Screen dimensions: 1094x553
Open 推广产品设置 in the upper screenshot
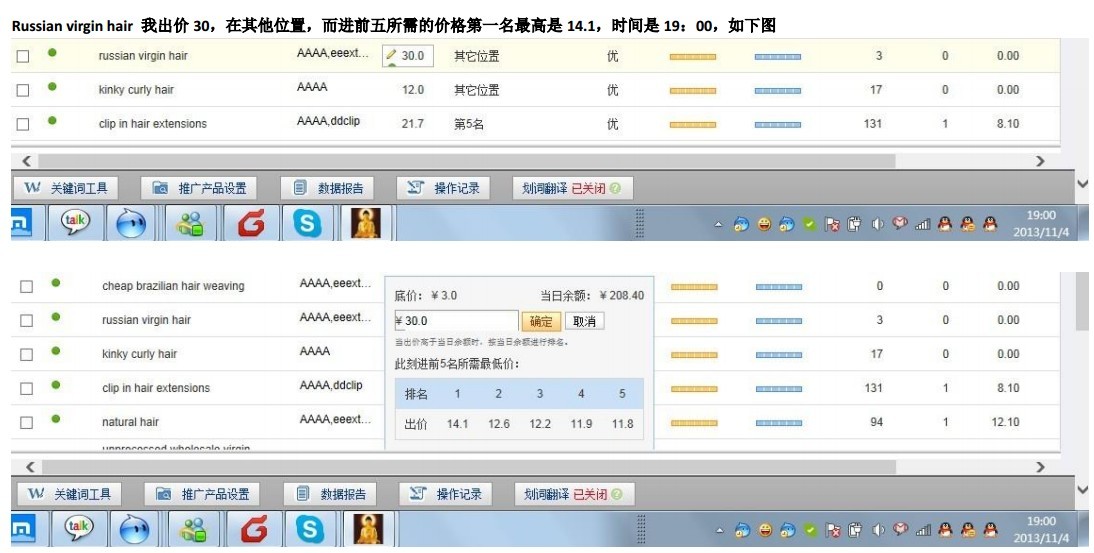pos(199,188)
